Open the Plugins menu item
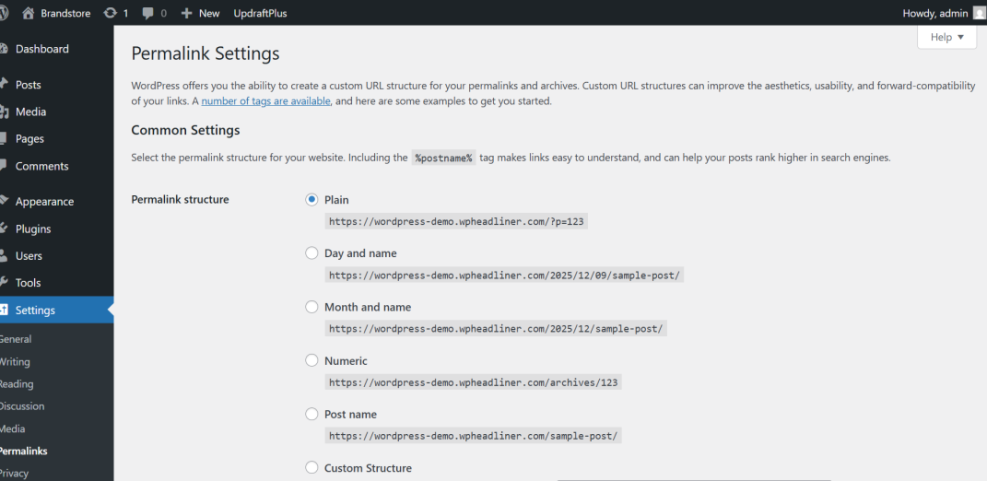Viewport: 987px width, 481px height. [33, 229]
